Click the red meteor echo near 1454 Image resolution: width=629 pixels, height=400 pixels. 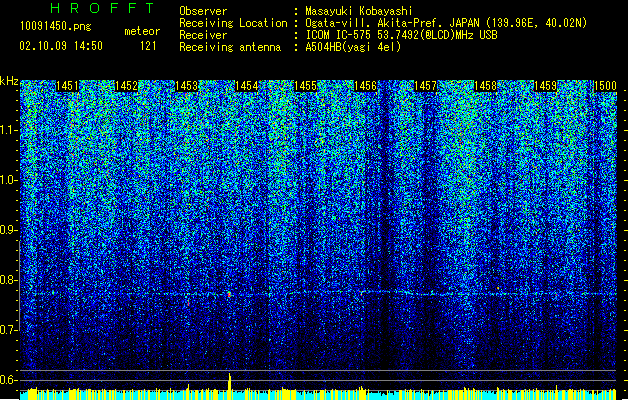(x=229, y=295)
